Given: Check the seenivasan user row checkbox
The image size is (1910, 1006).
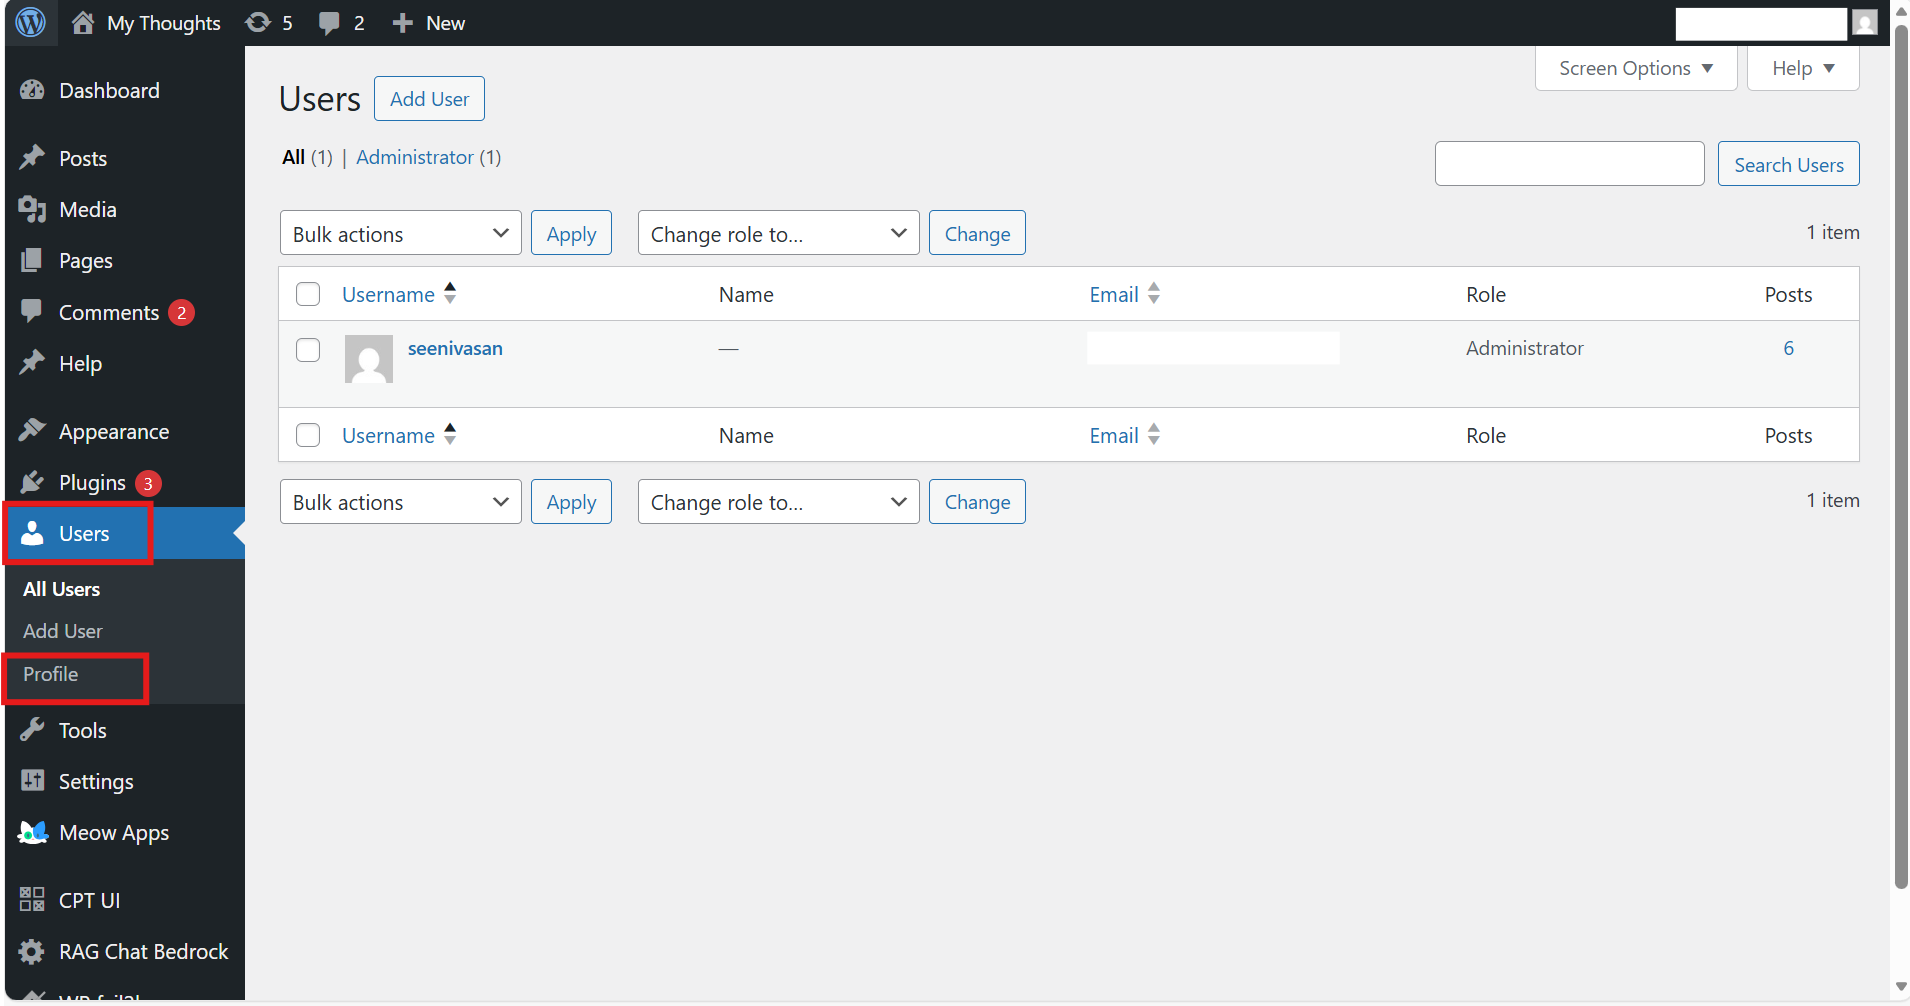Looking at the screenshot, I should [x=308, y=349].
